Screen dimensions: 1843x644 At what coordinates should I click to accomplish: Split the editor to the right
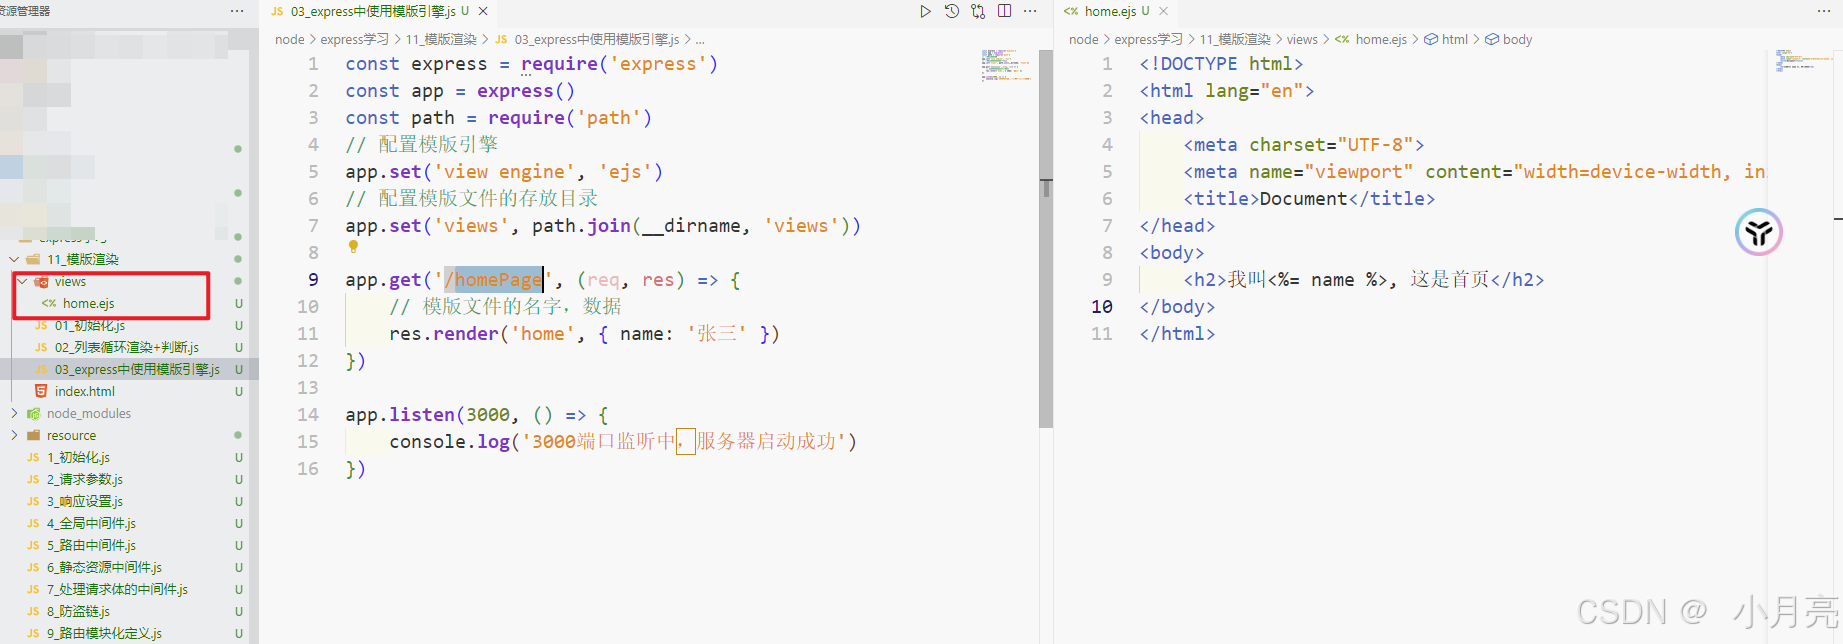tap(1004, 11)
